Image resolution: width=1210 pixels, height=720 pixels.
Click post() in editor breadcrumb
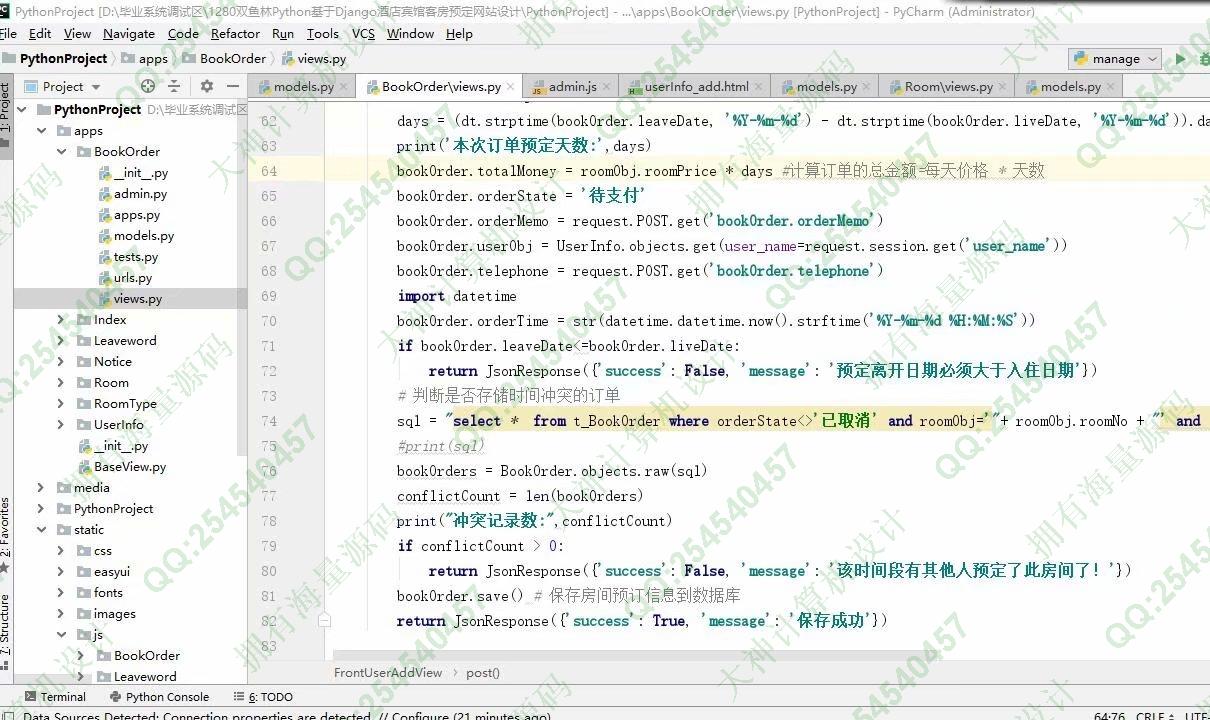pyautogui.click(x=482, y=673)
